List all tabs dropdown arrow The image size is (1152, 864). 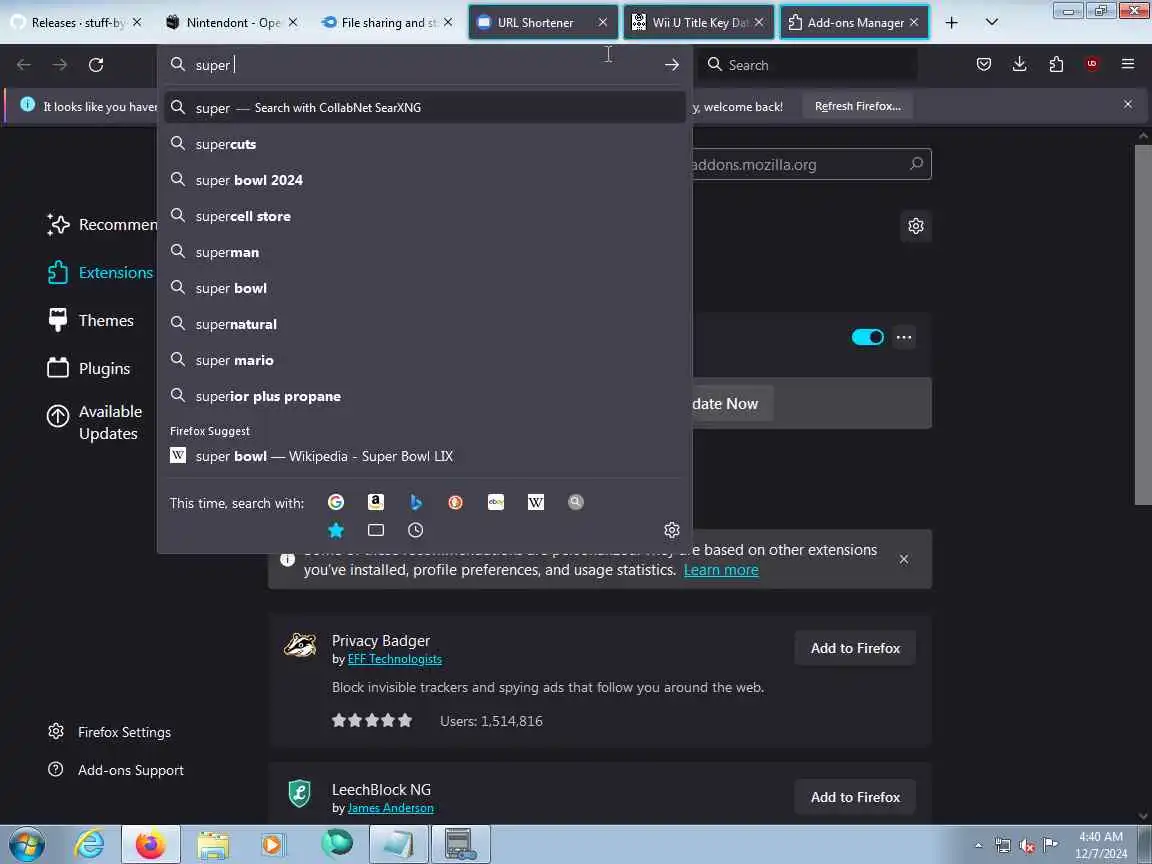click(992, 23)
